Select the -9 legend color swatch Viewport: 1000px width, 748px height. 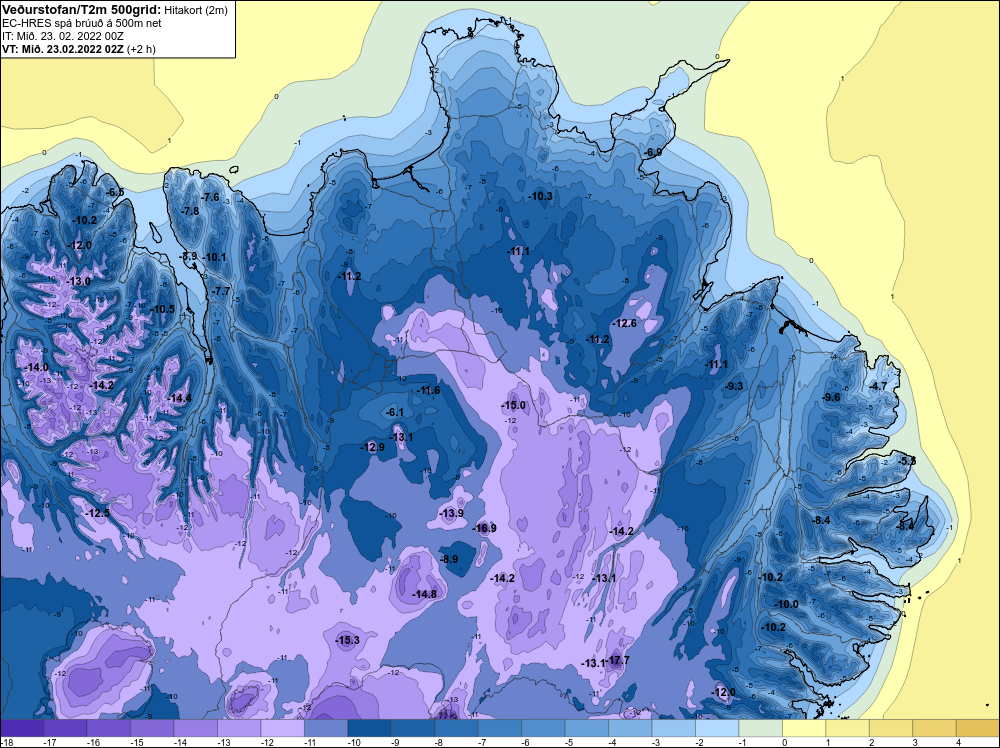pyautogui.click(x=413, y=728)
